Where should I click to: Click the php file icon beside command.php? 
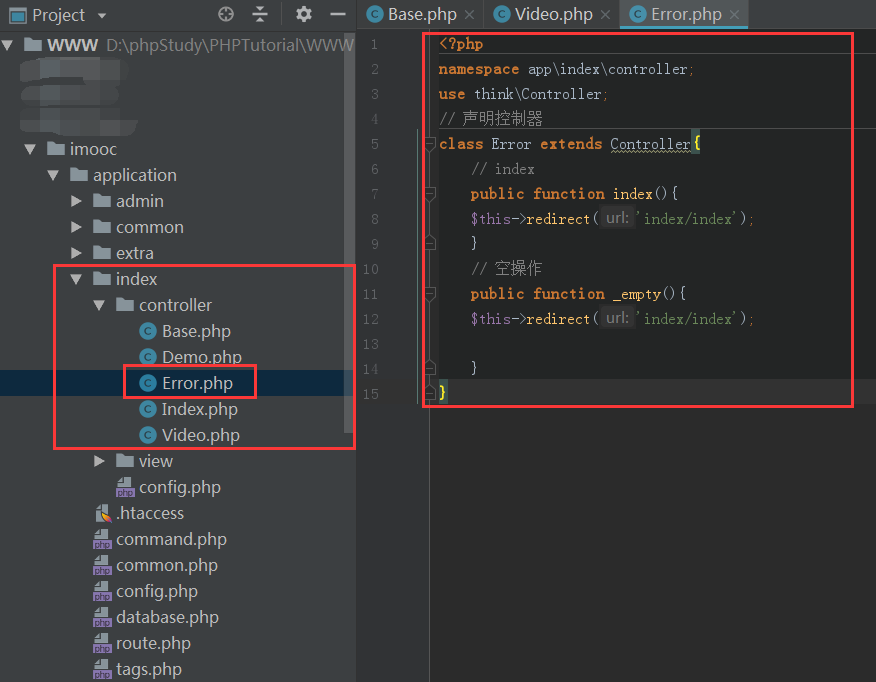click(x=102, y=540)
